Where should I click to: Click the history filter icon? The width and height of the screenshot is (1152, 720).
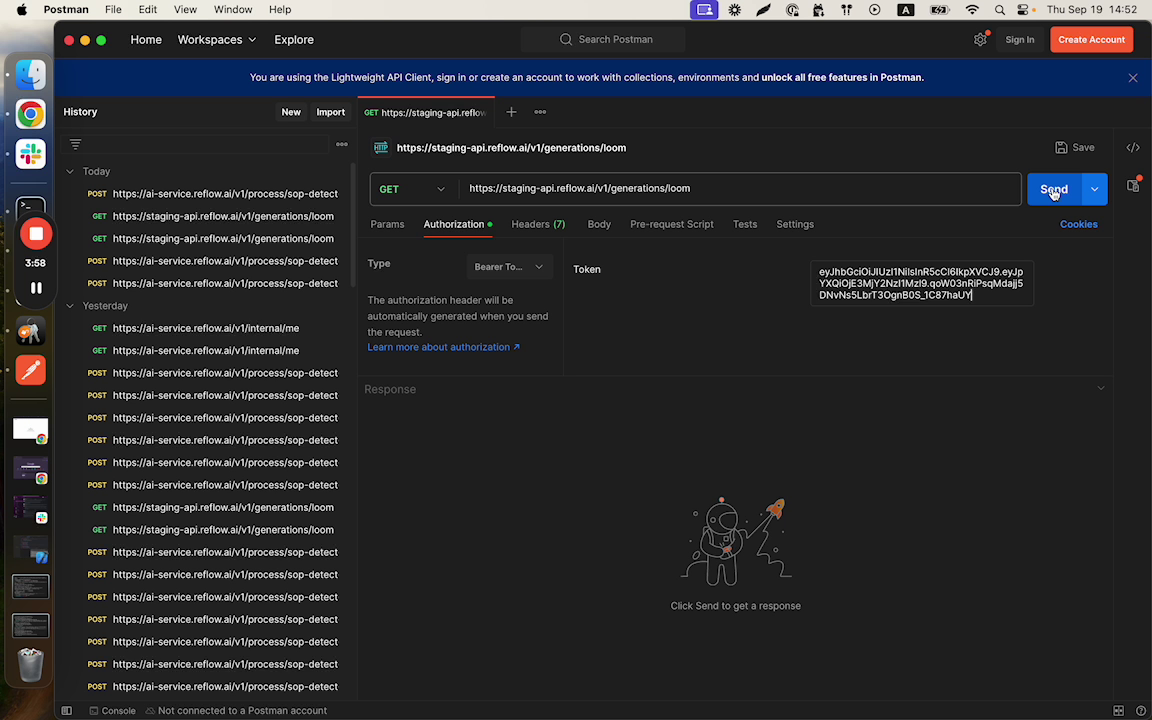(75, 144)
